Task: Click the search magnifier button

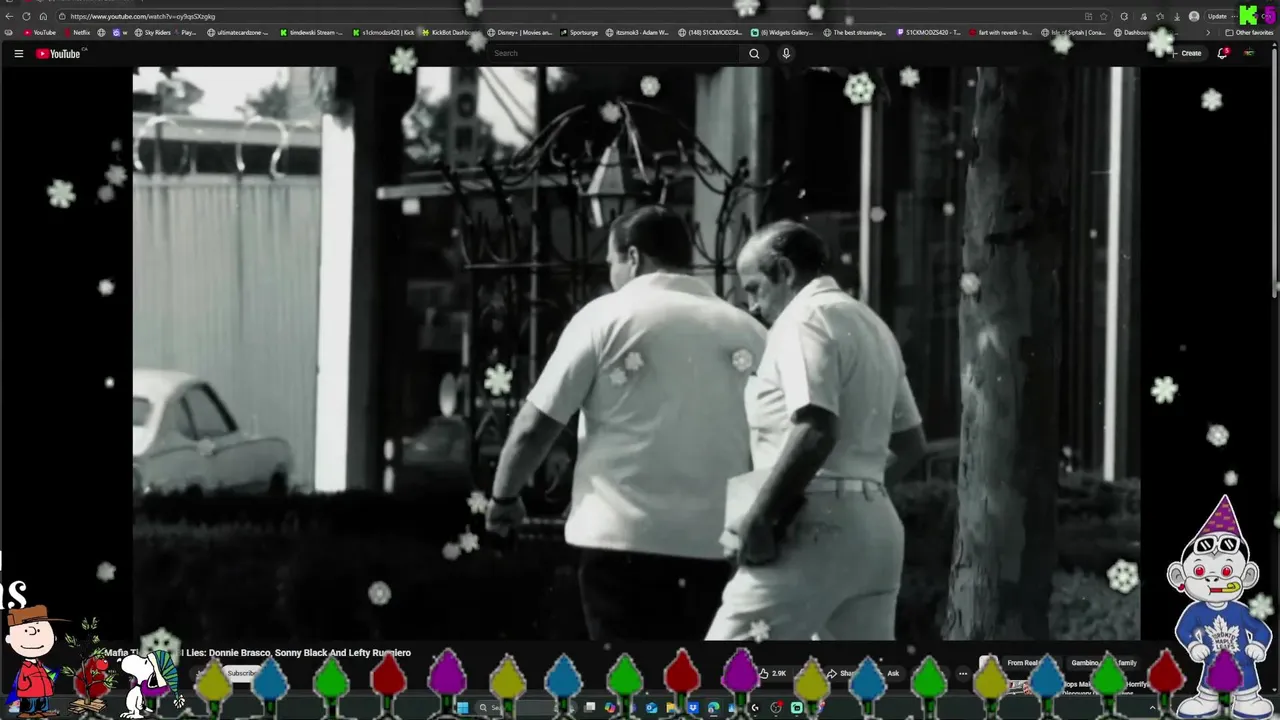Action: pos(754,53)
